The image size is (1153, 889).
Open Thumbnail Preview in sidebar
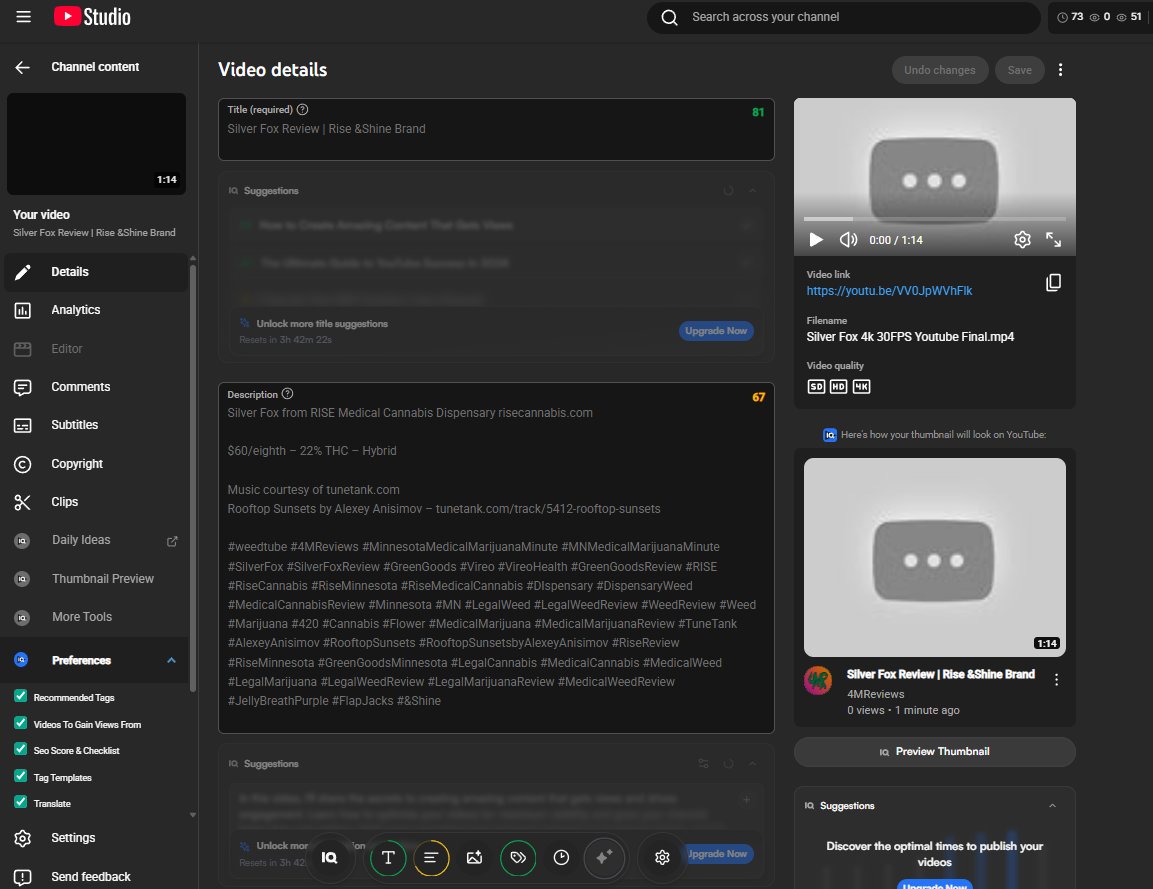[96, 579]
